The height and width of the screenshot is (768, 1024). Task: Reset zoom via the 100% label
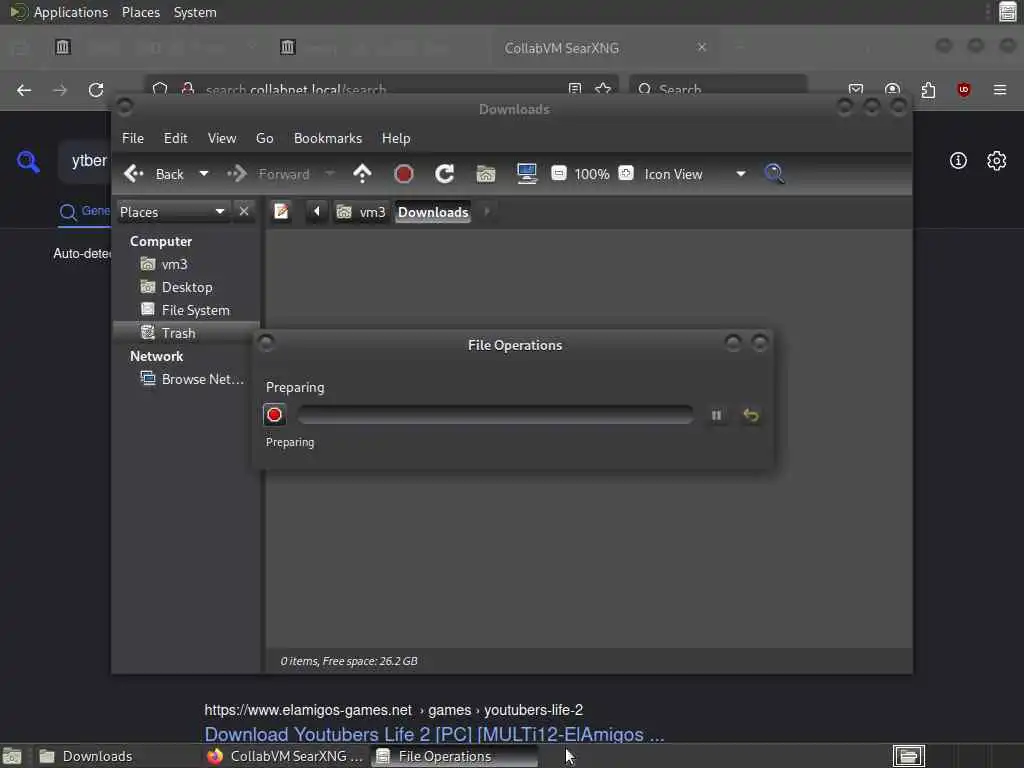point(592,174)
